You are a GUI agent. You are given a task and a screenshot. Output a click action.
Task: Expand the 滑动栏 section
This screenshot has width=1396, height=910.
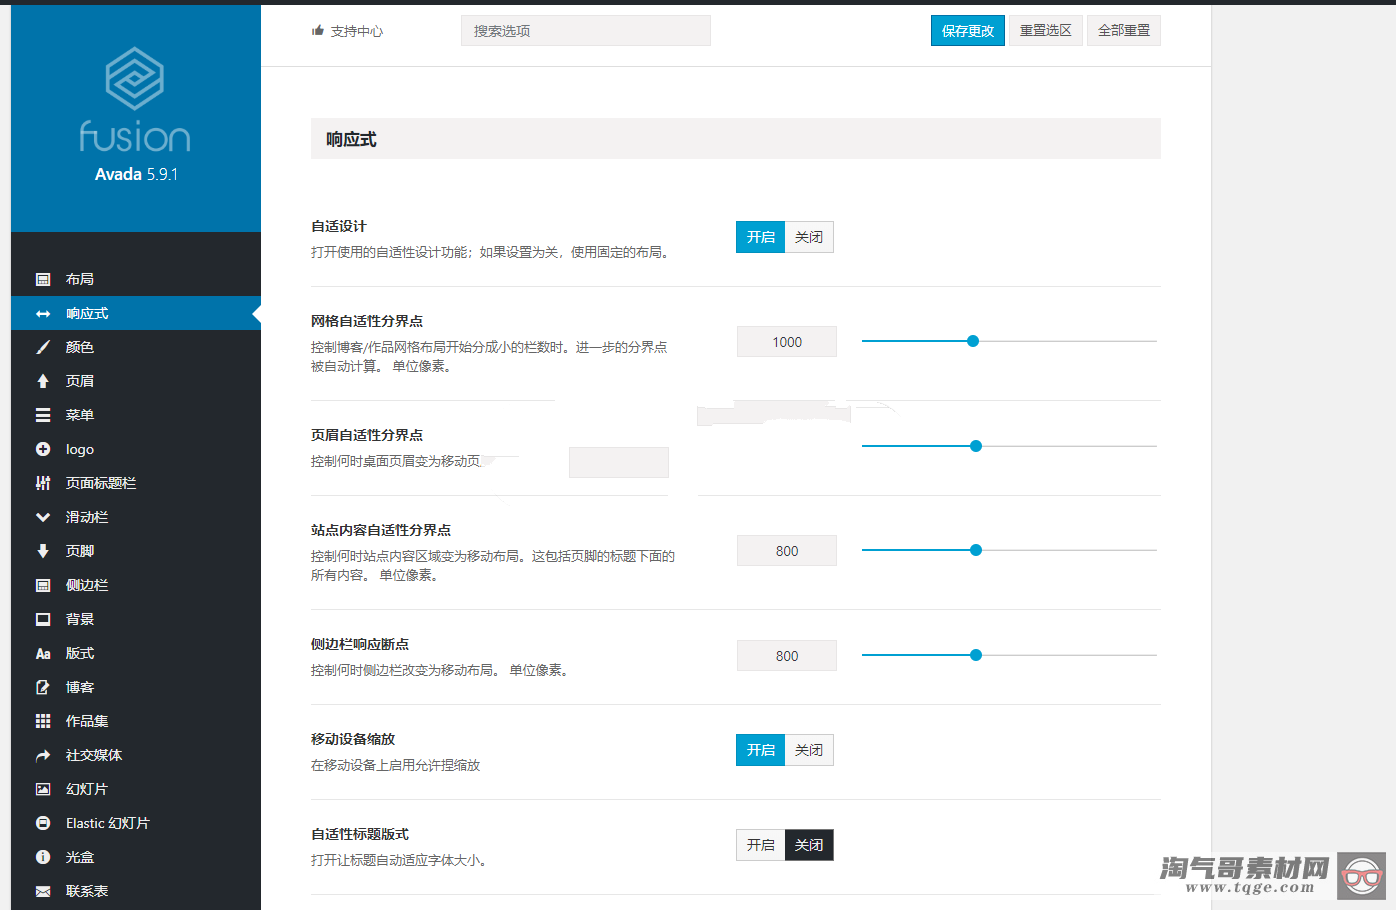coord(136,517)
